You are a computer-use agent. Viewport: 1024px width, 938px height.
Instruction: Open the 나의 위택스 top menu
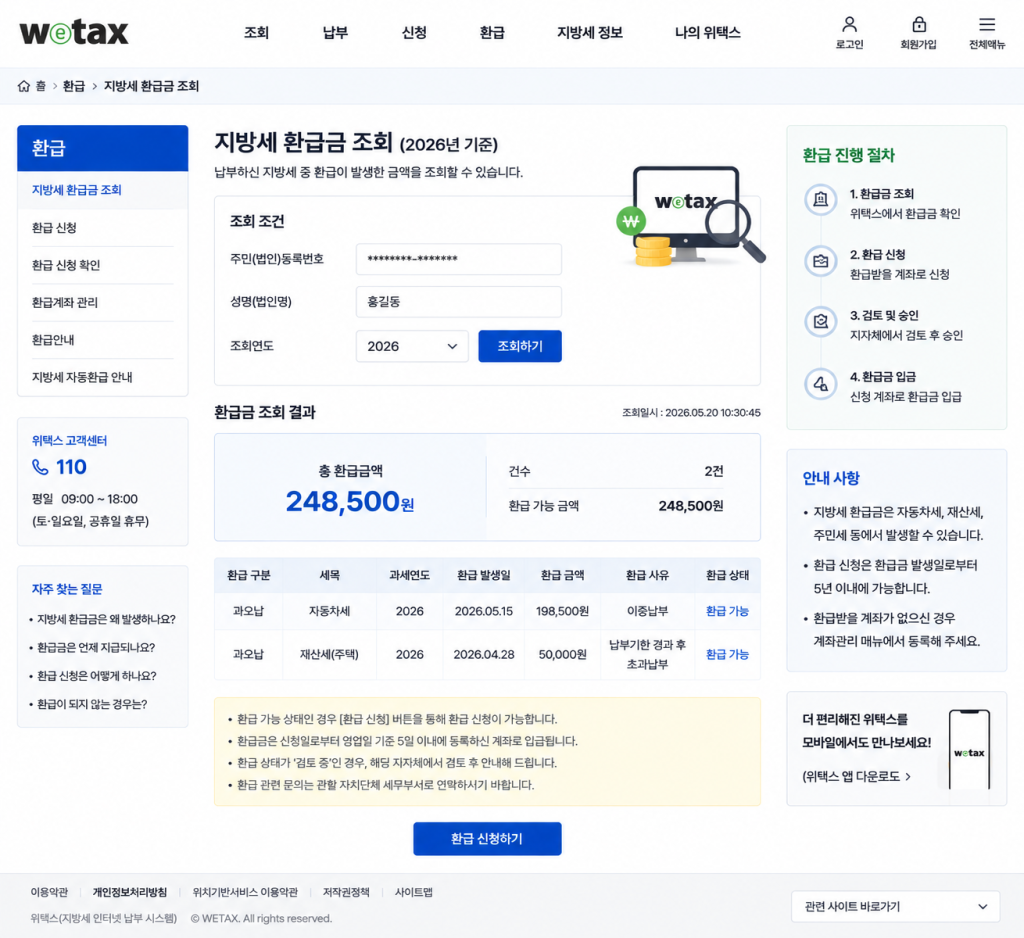click(708, 33)
